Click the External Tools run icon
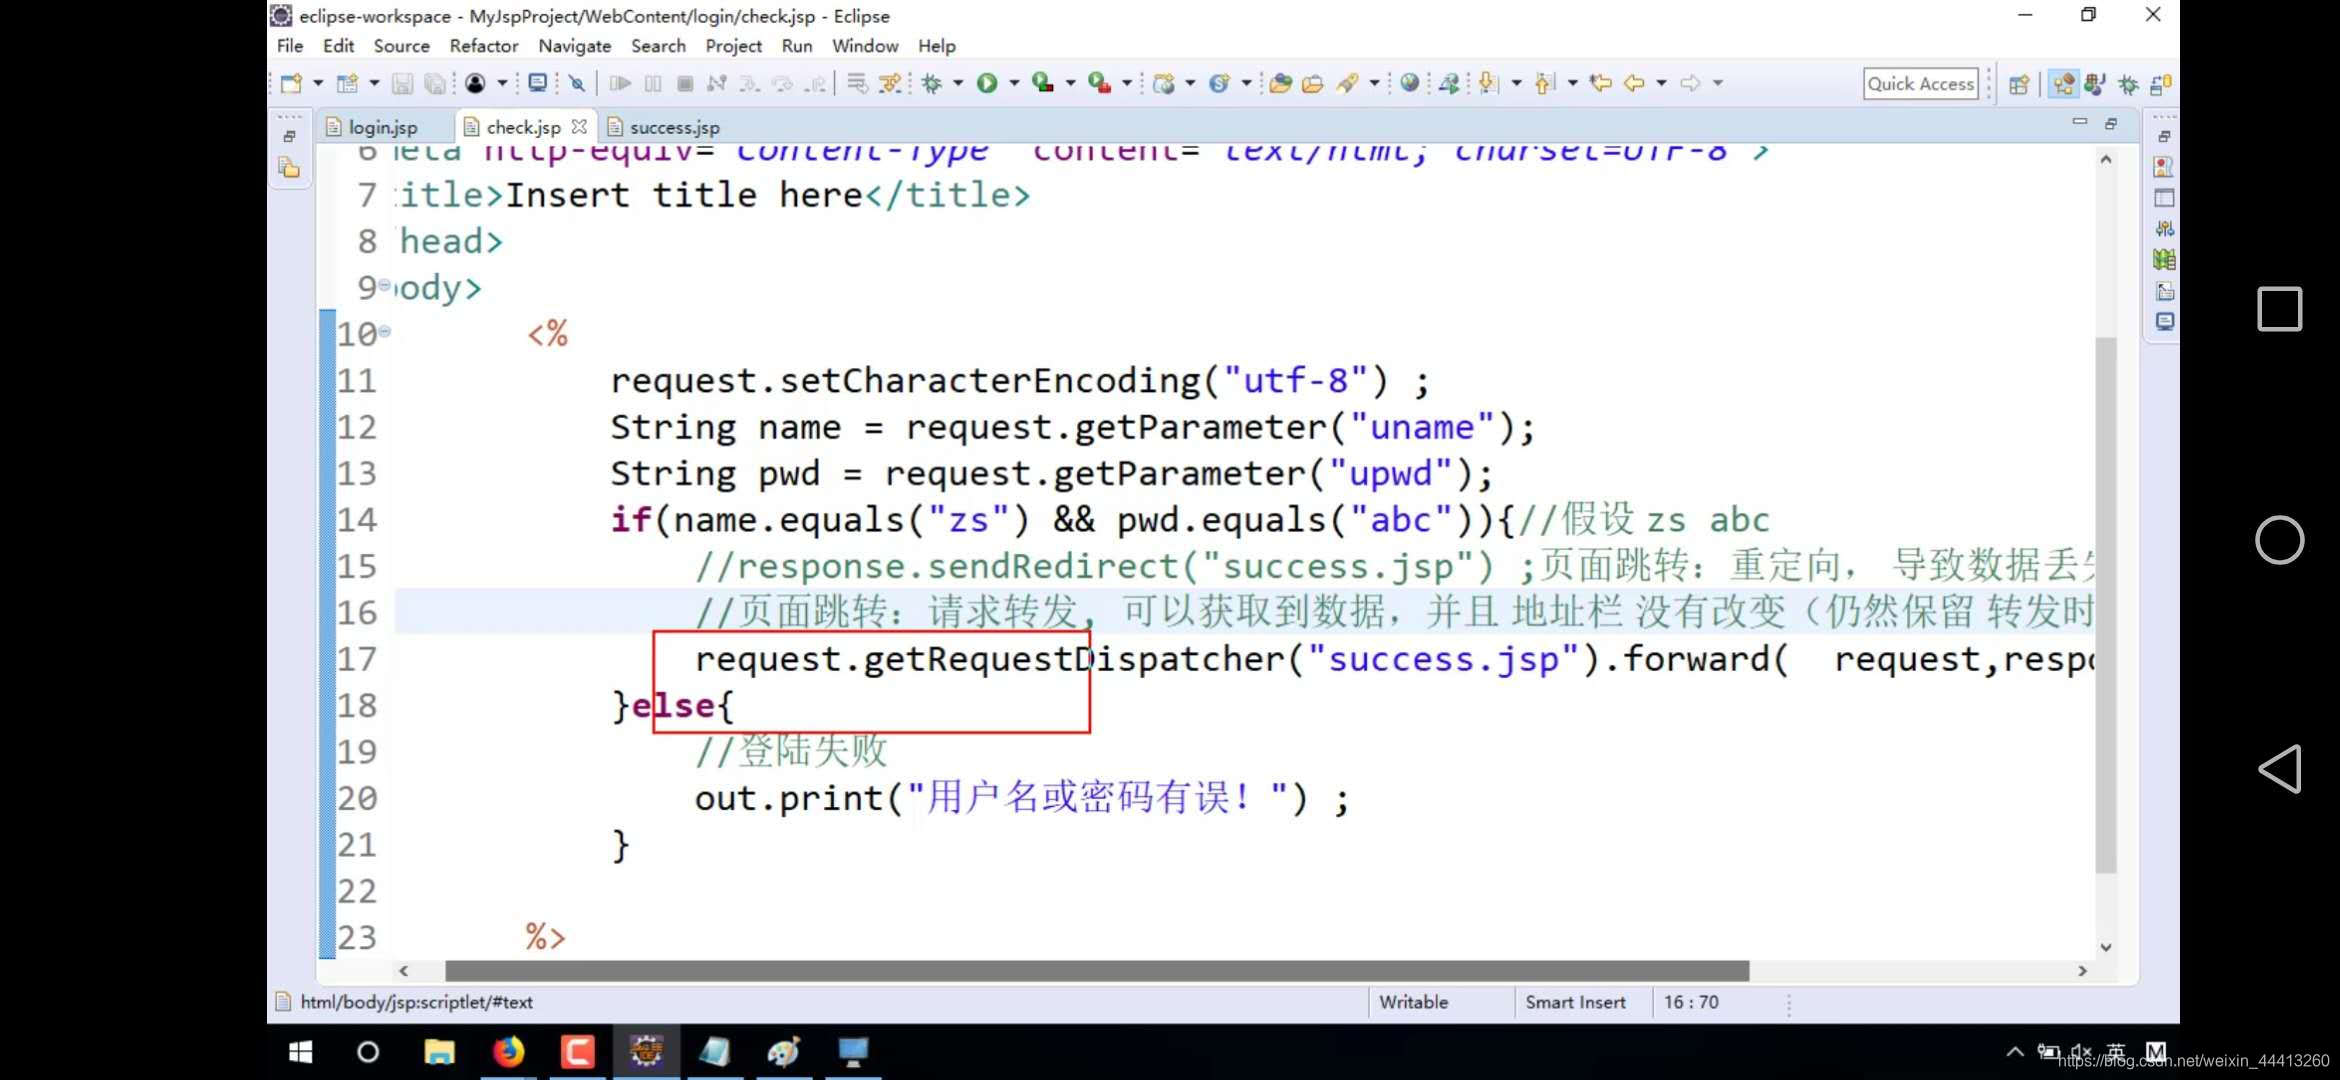Screen dimensions: 2340x1080 (1099, 84)
